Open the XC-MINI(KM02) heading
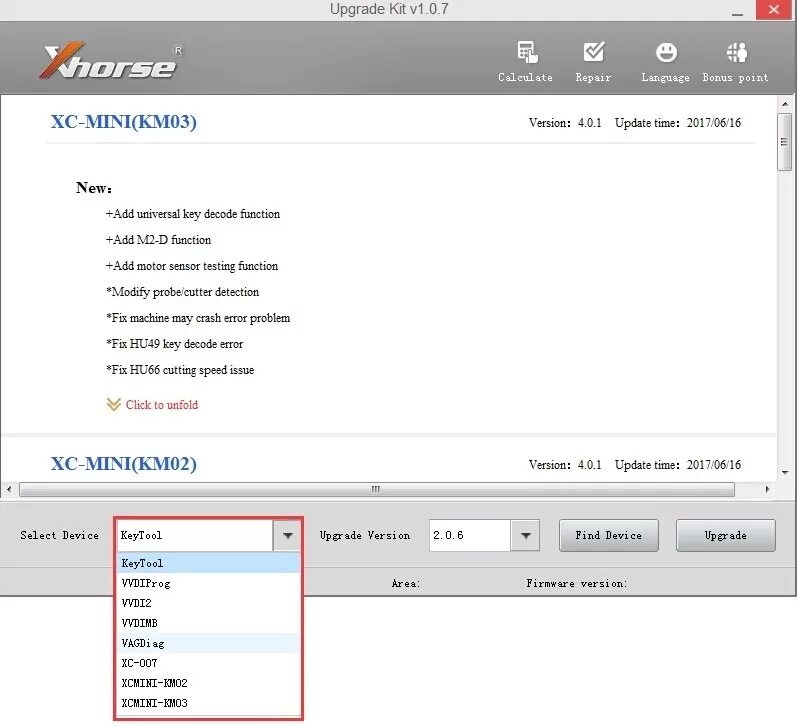This screenshot has width=798, height=727. click(124, 464)
